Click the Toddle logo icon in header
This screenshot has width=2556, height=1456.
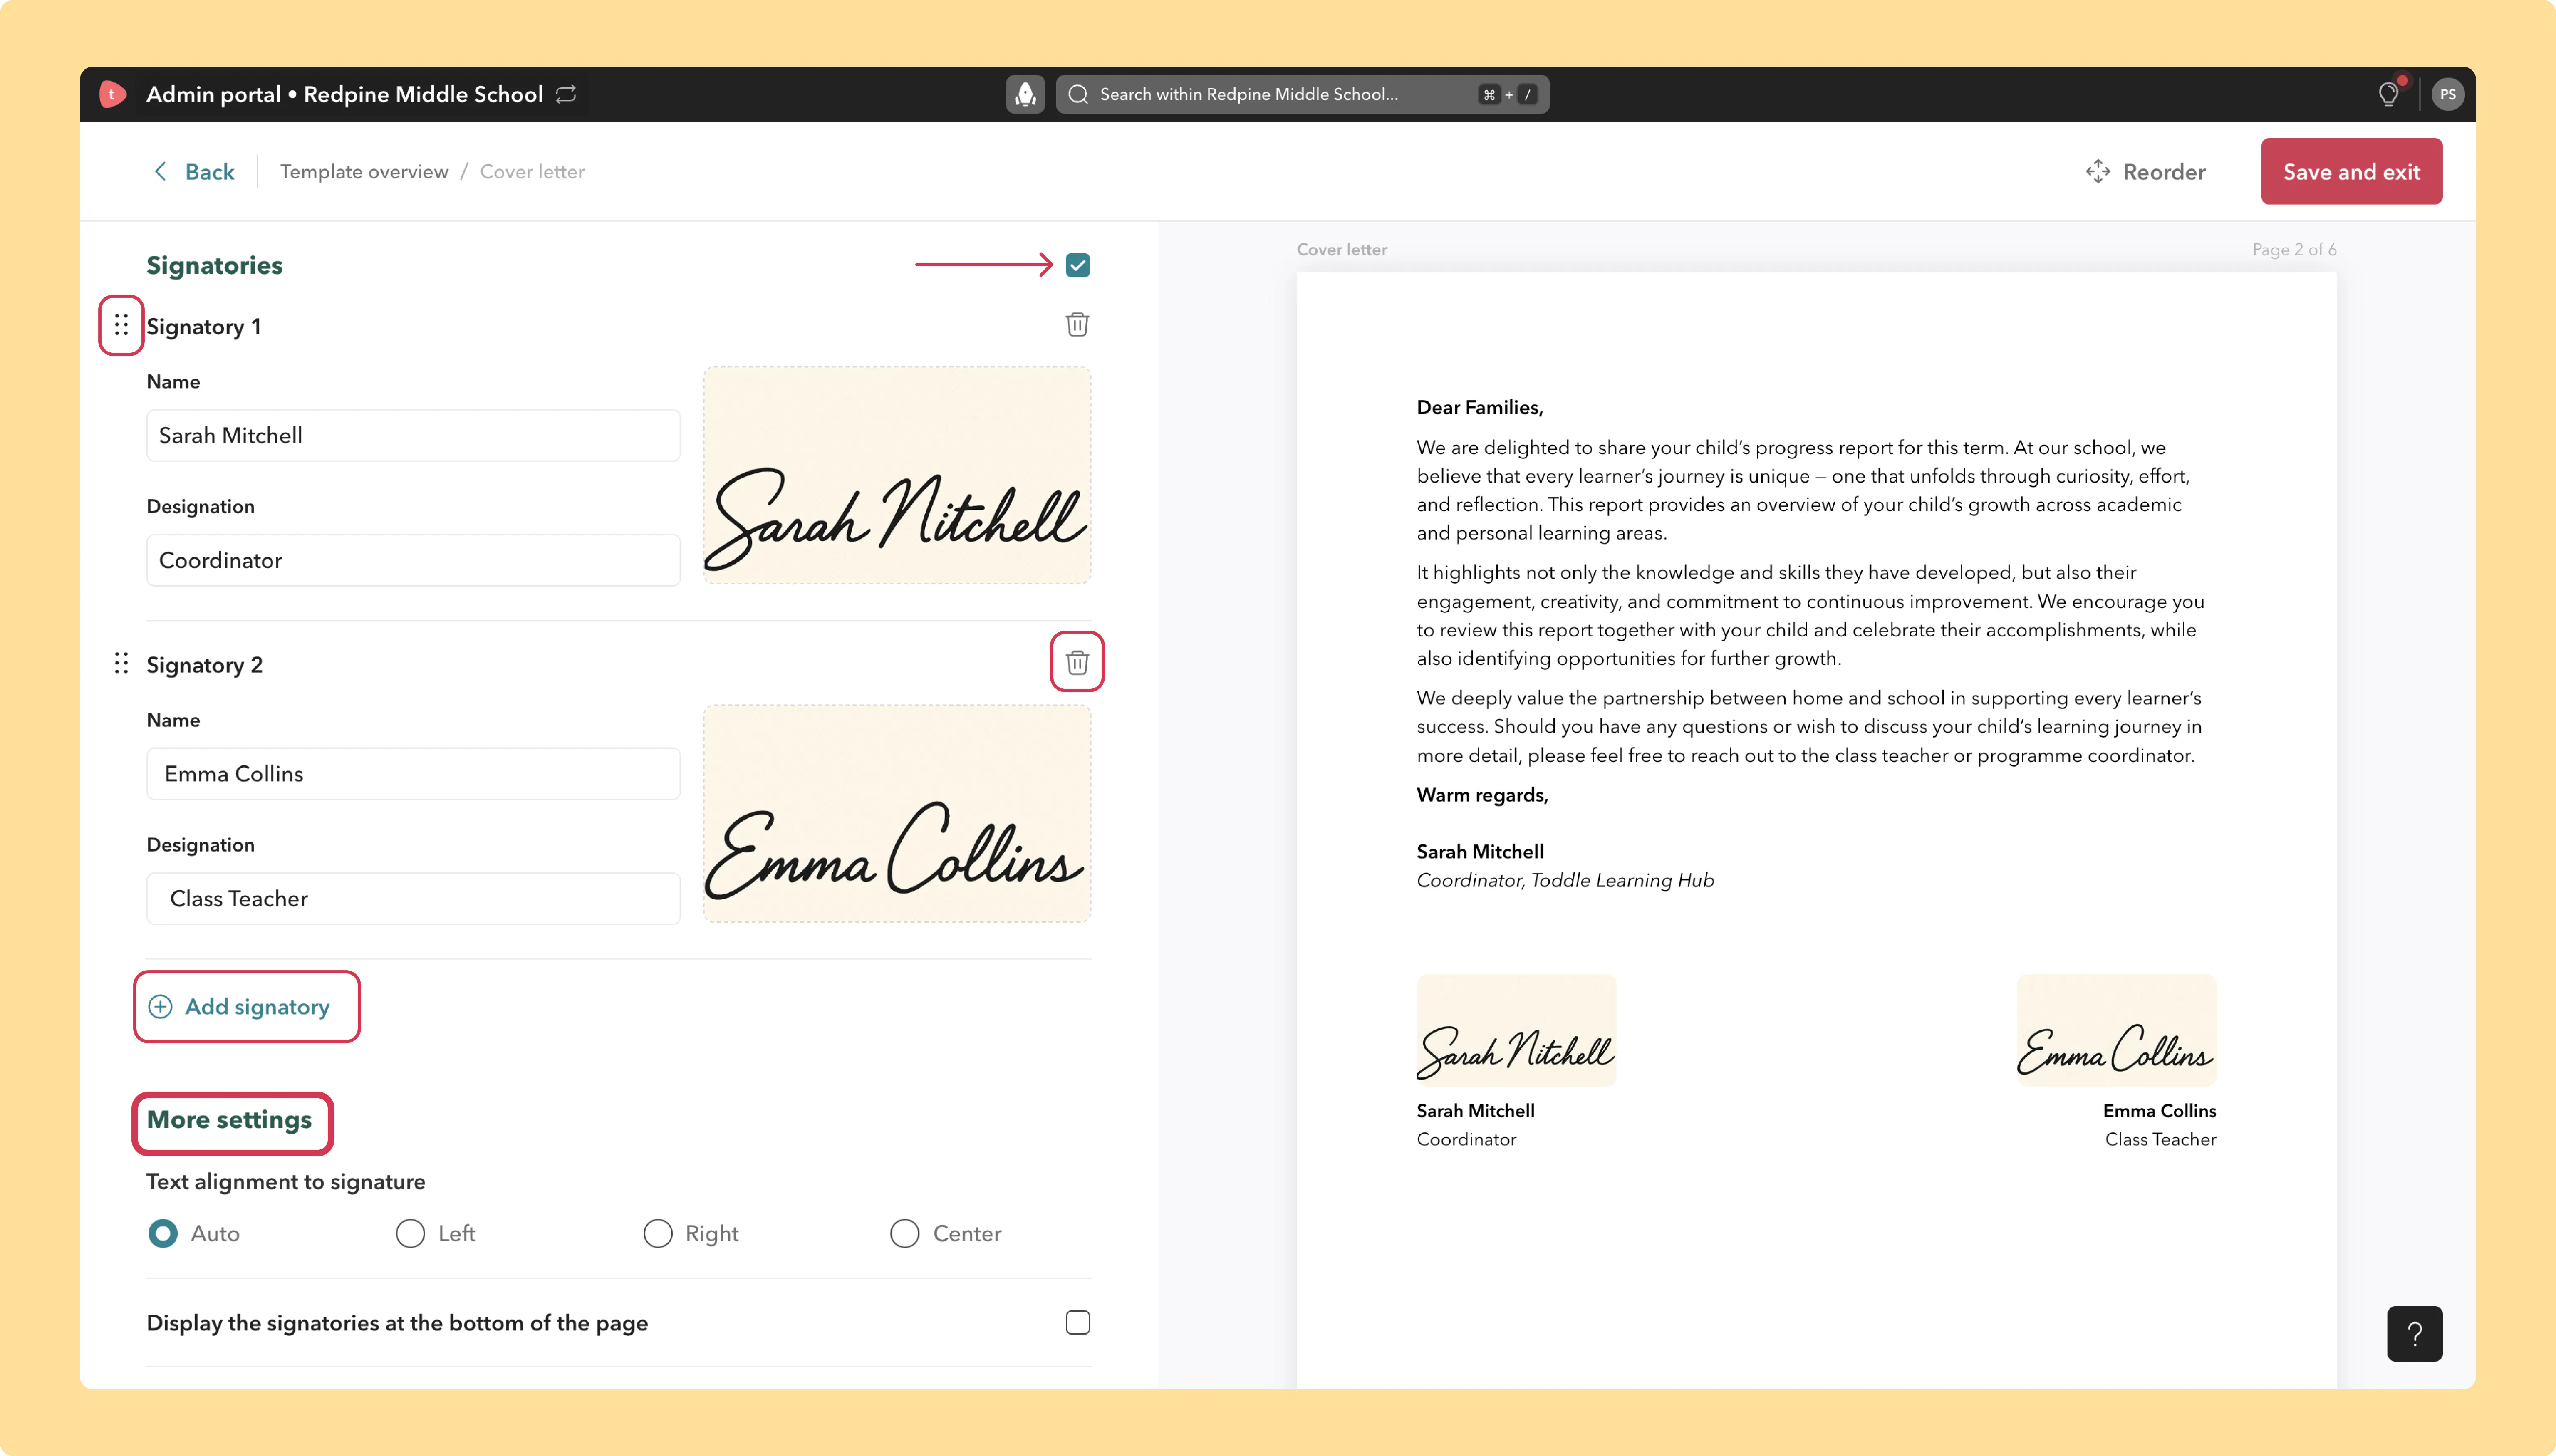[x=112, y=94]
